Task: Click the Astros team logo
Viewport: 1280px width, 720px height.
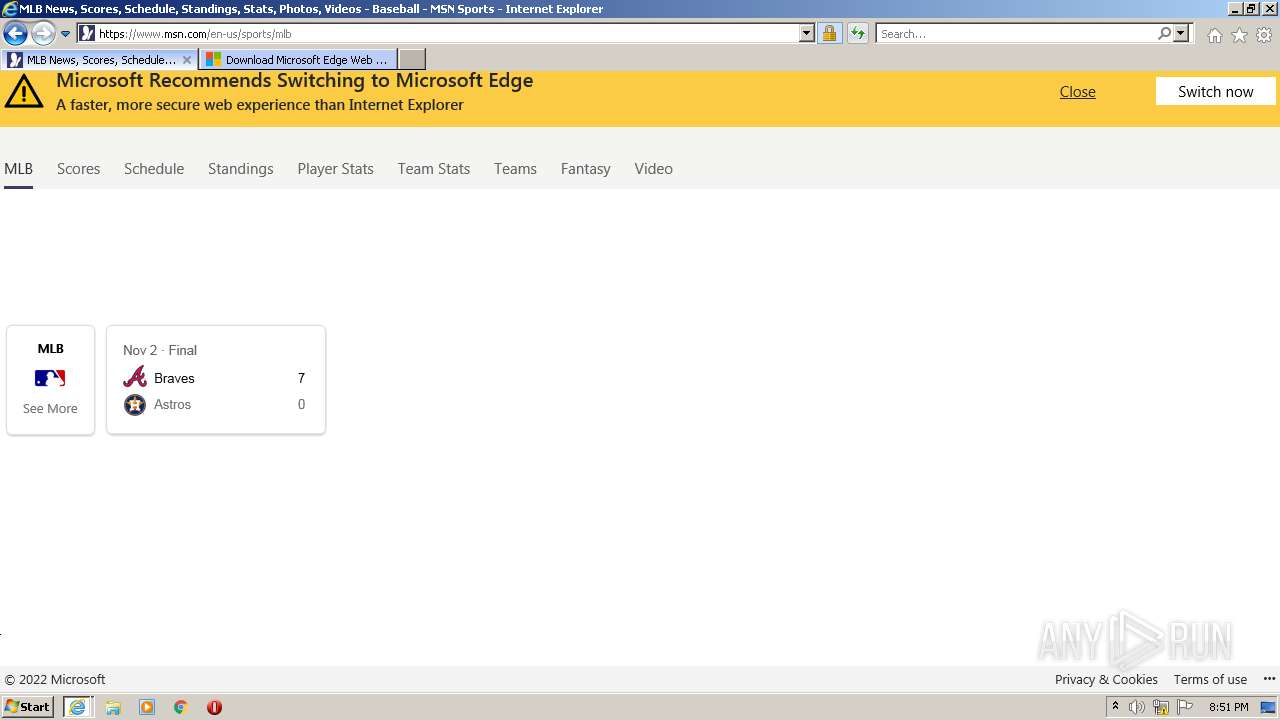Action: (x=135, y=404)
